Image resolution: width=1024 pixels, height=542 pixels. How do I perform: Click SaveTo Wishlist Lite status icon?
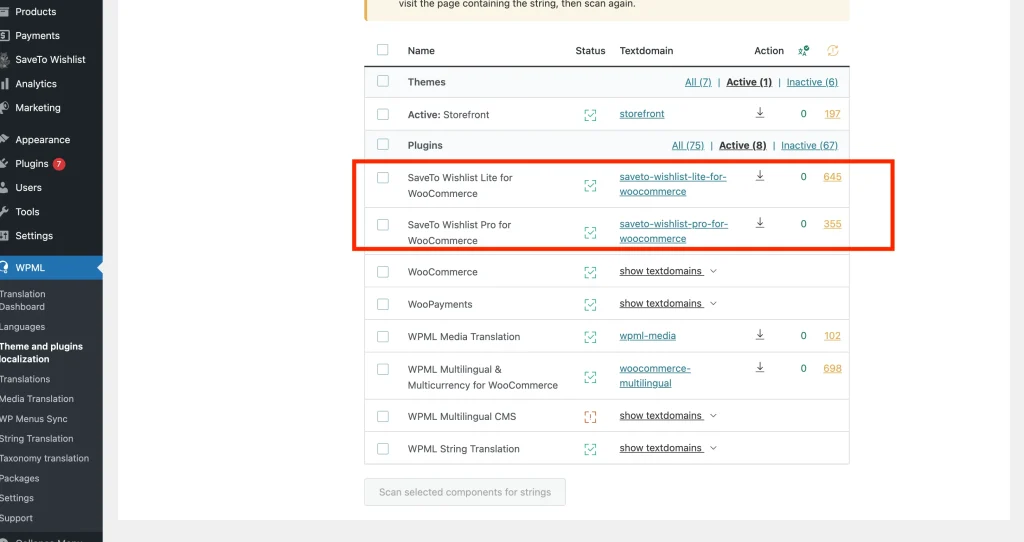tap(590, 186)
